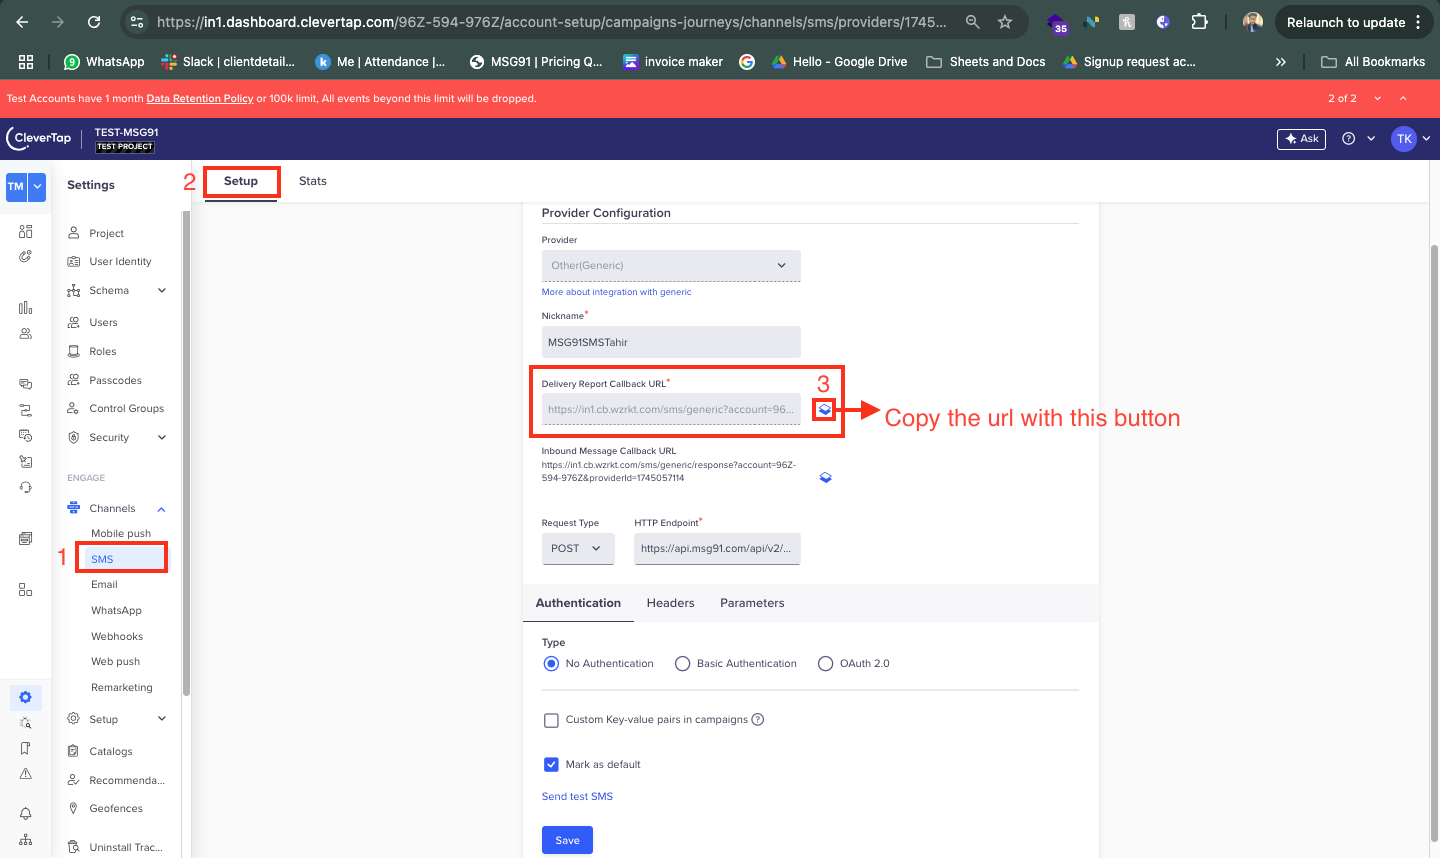Open the Data Retention Policy link
The height and width of the screenshot is (858, 1440).
point(200,98)
